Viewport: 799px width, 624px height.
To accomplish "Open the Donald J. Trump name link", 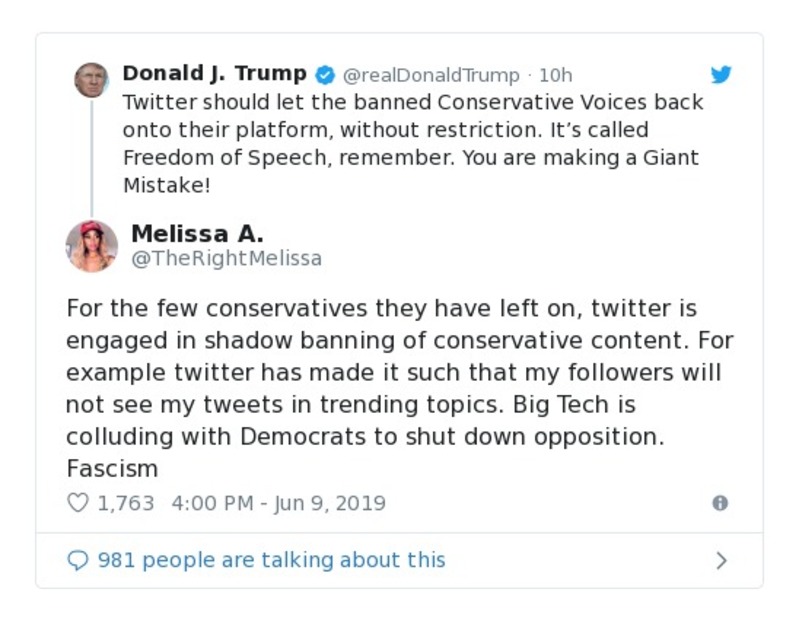I will click(214, 74).
